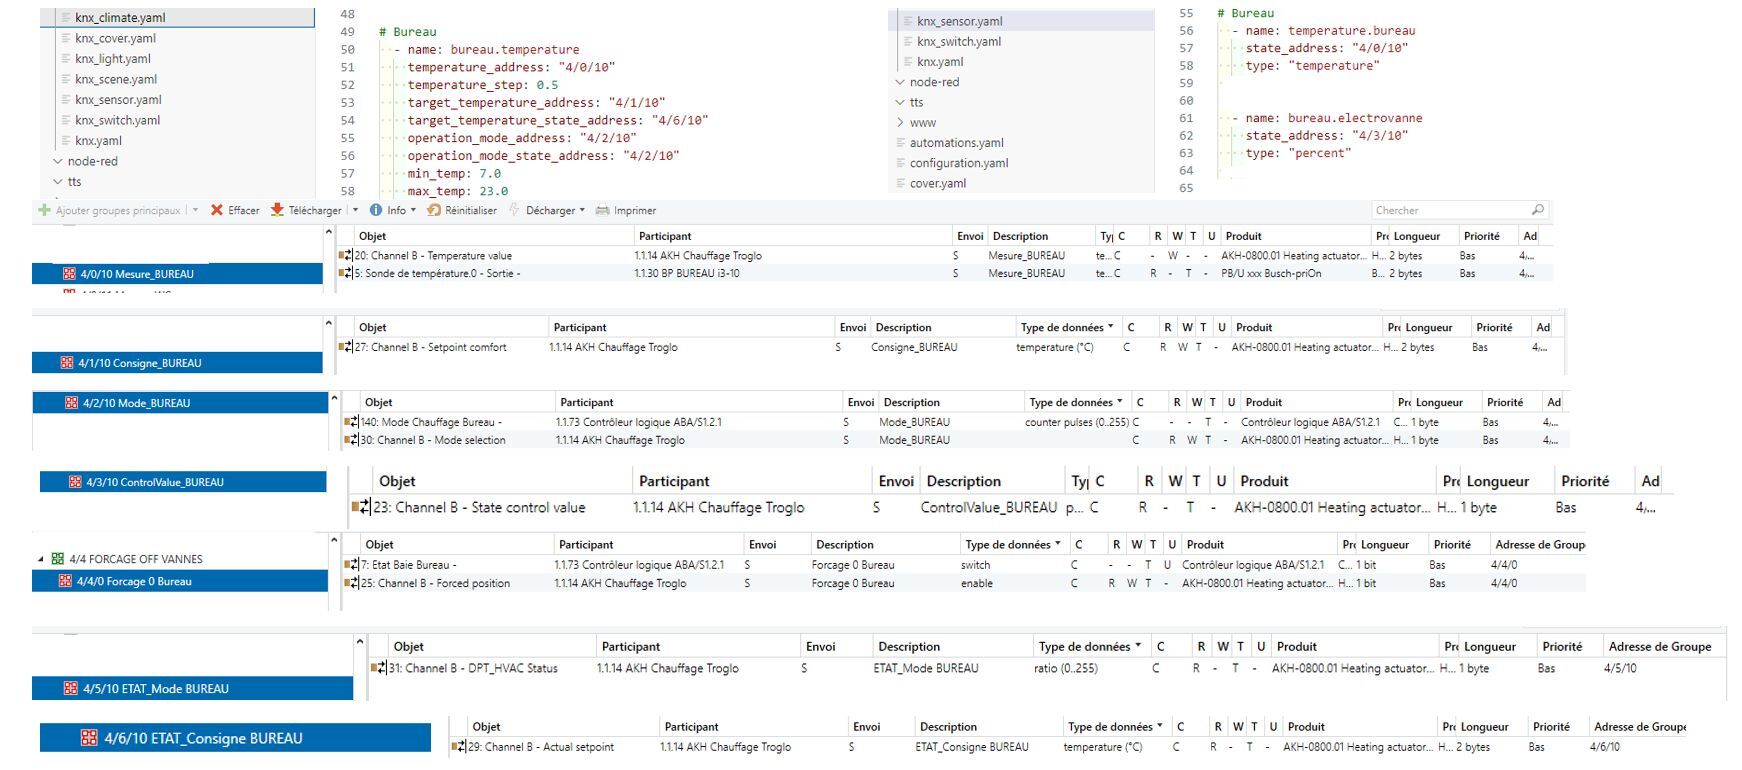Click the blue Info icon
1742x770 pixels.
(376, 210)
